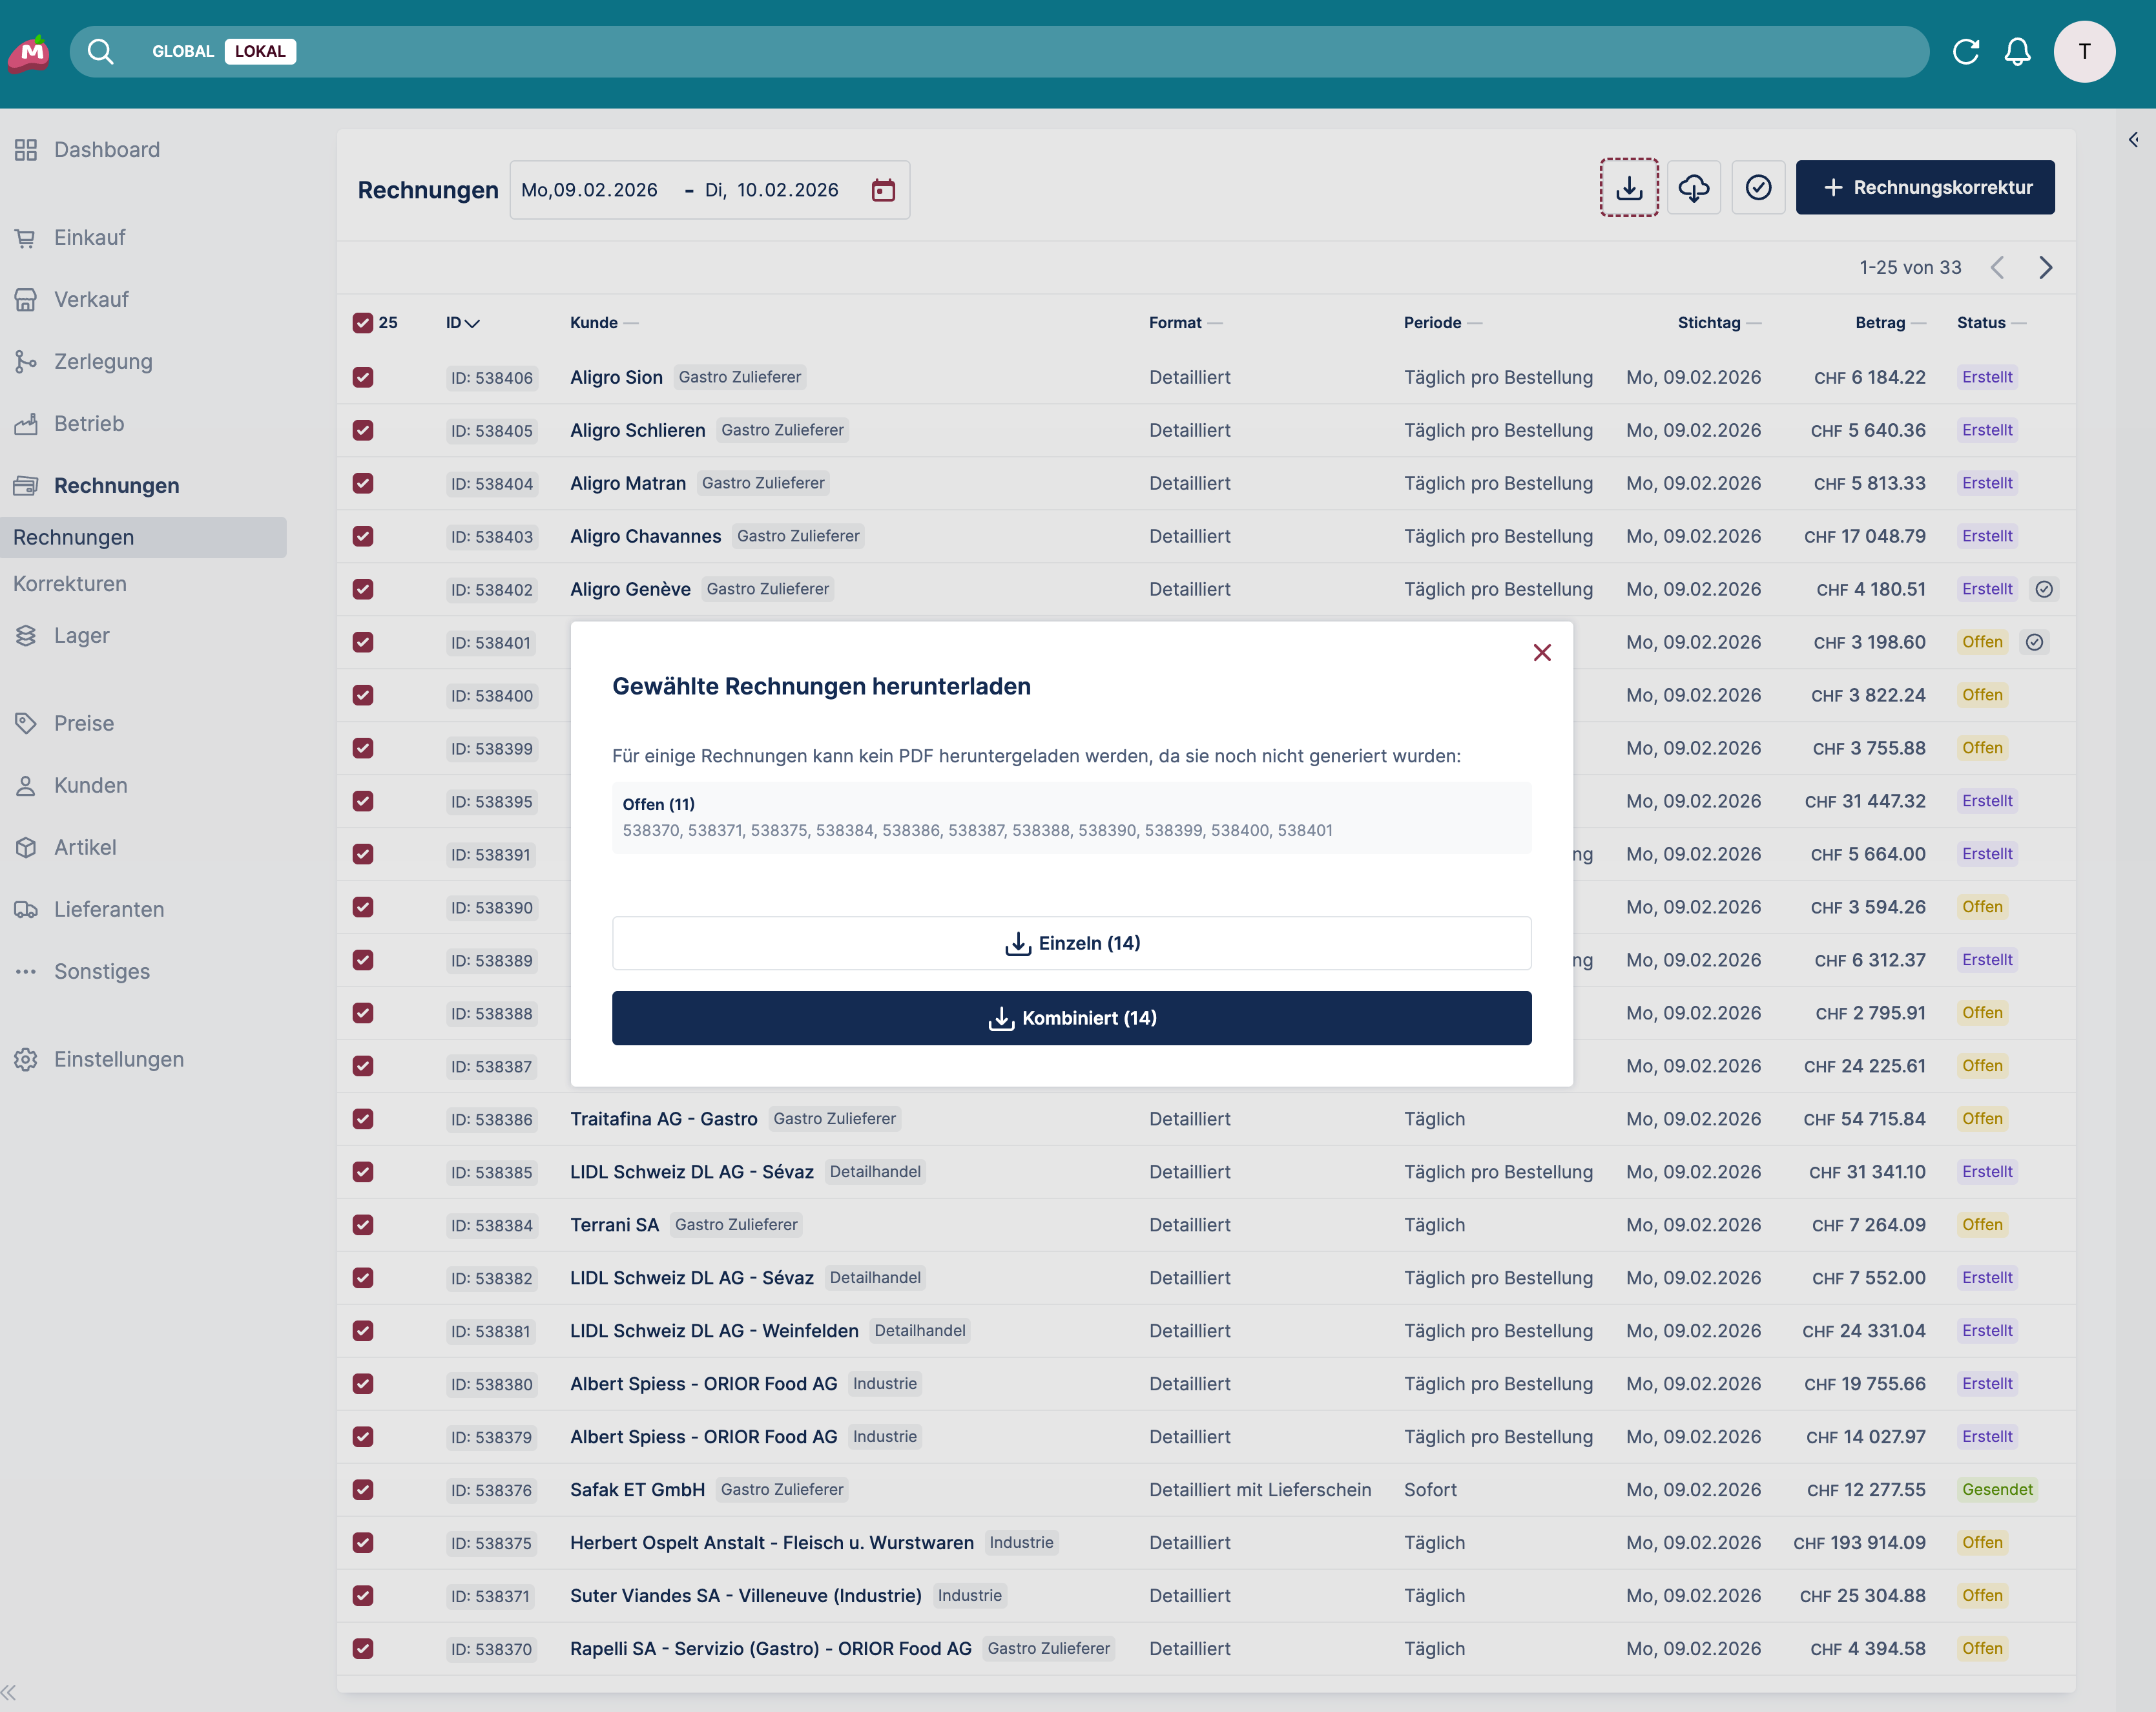The height and width of the screenshot is (1712, 2156).
Task: Click the Kombiniert (14) download button
Action: click(x=1071, y=1018)
